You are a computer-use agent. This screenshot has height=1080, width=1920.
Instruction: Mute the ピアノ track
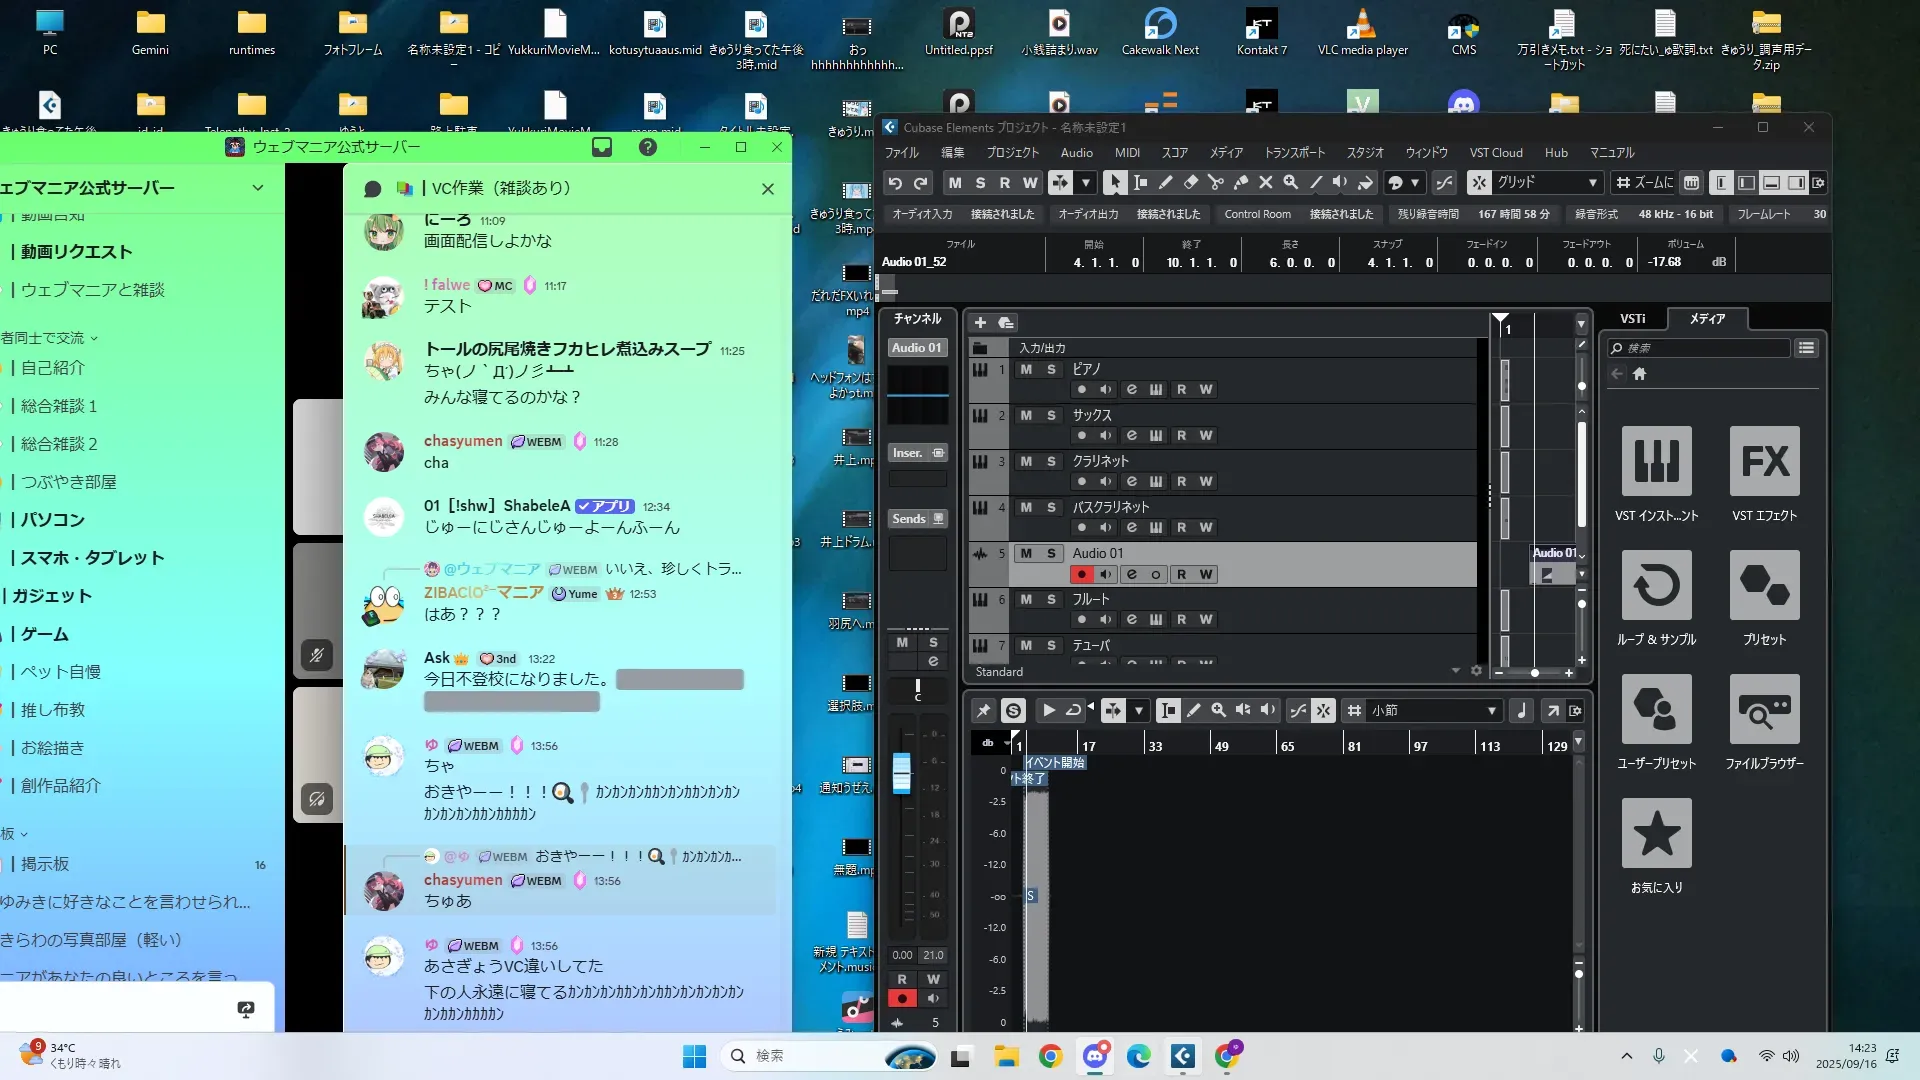pyautogui.click(x=1026, y=370)
